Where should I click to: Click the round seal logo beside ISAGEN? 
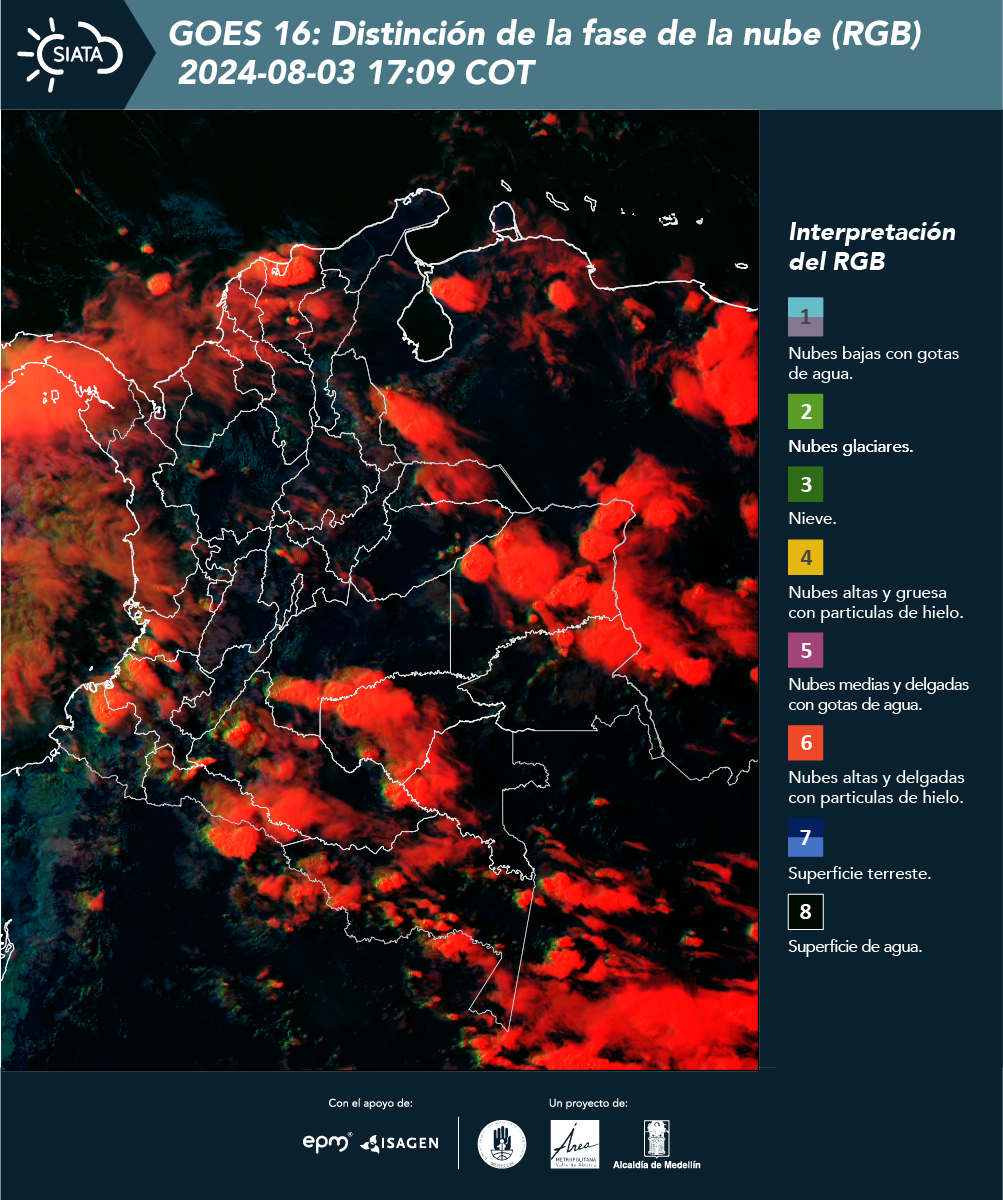[x=502, y=1143]
